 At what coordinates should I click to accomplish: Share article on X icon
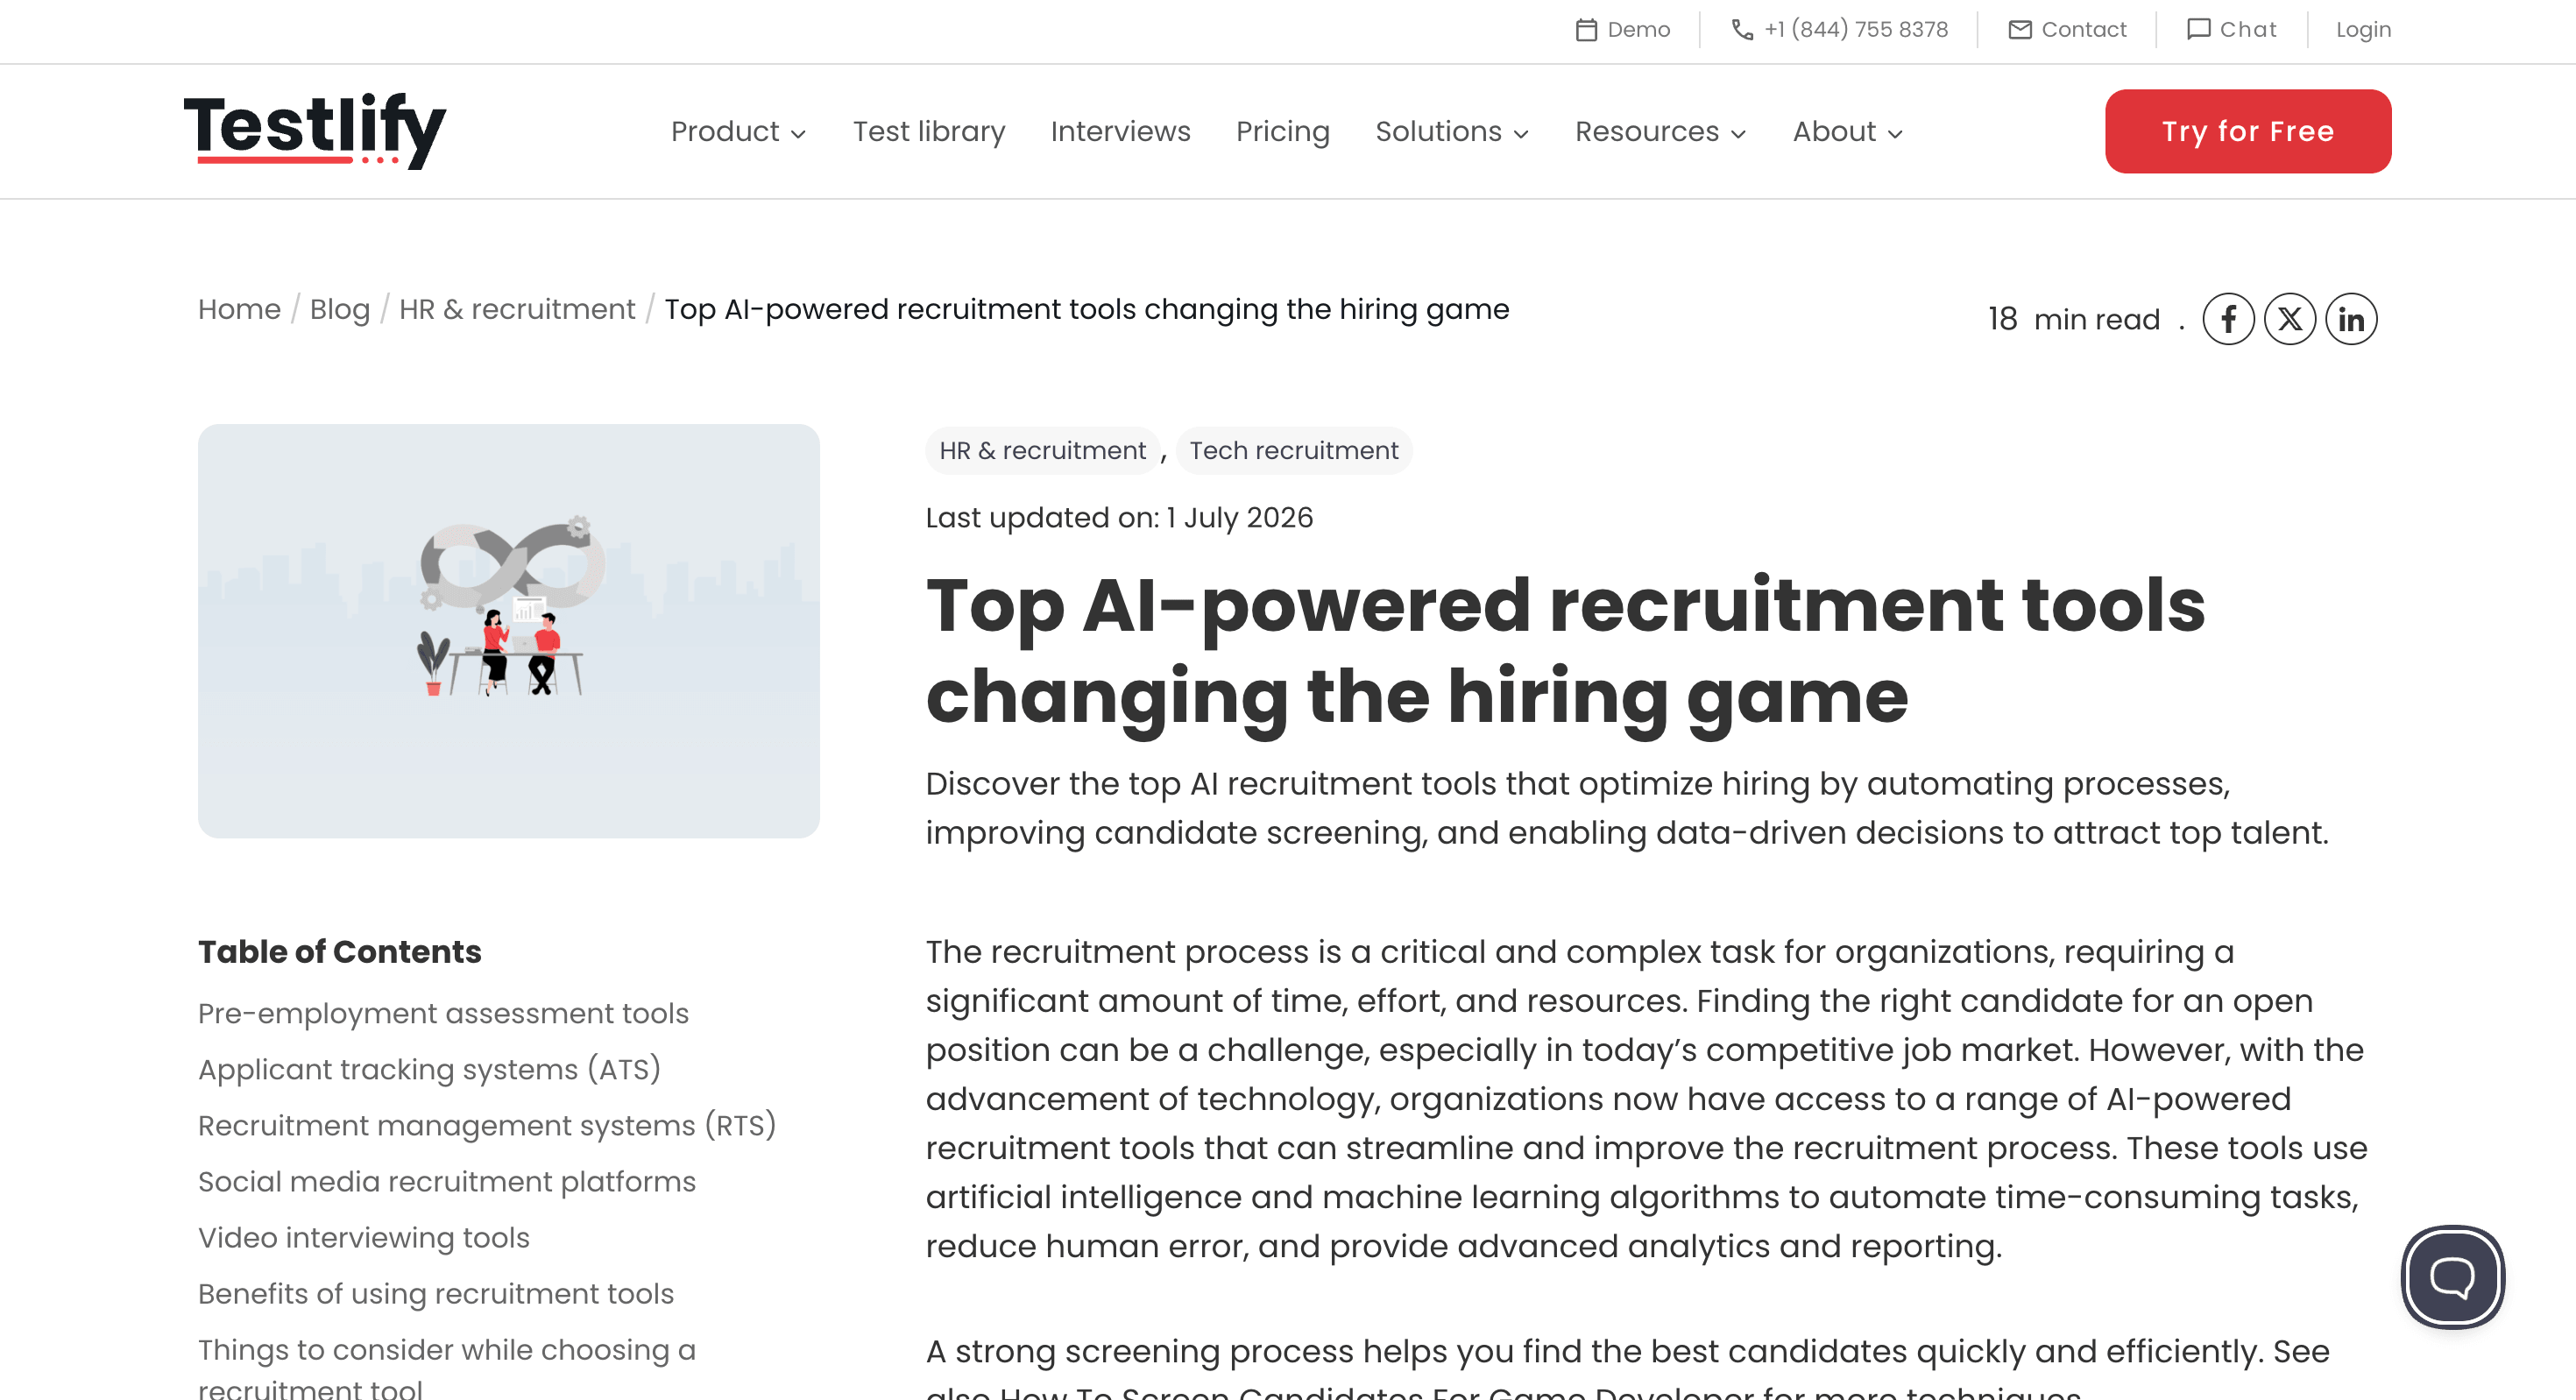(2290, 319)
